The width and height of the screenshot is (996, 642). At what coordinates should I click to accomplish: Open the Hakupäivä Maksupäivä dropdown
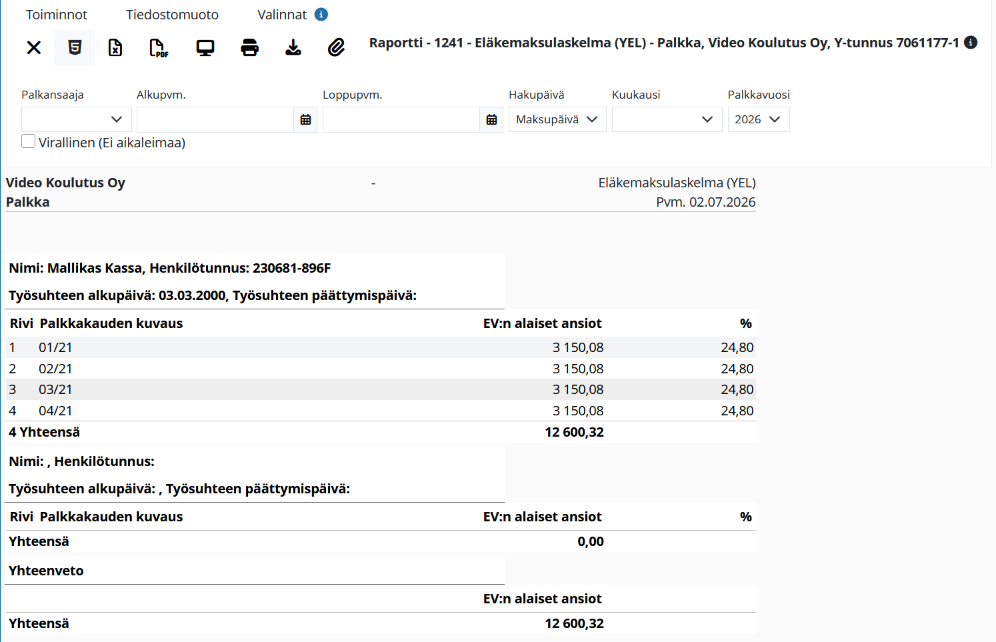[x=557, y=119]
